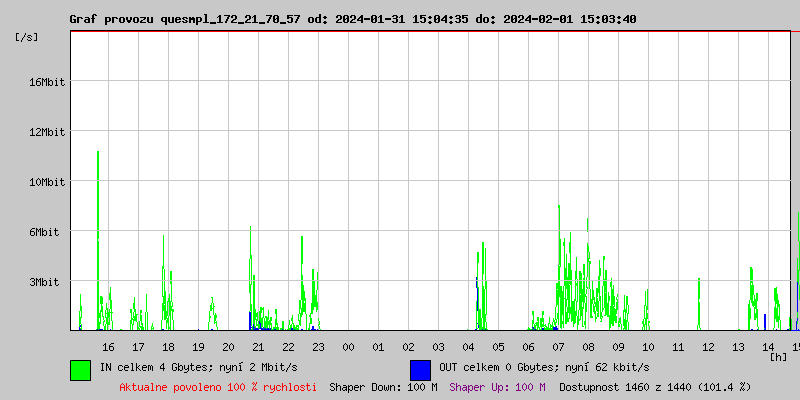Image resolution: width=800 pixels, height=400 pixels.
Task: Click the 6Mbit y-axis label
Action: tap(46, 232)
